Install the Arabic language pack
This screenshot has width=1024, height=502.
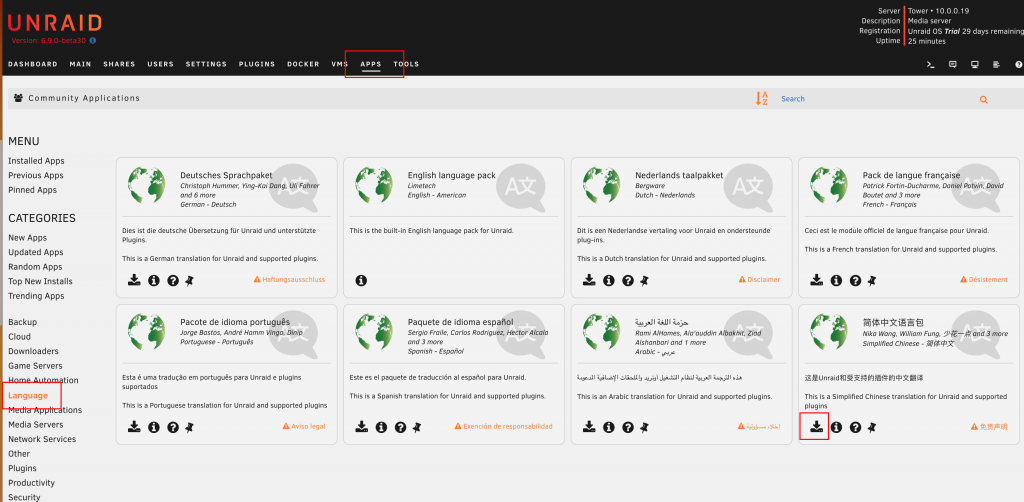589,427
